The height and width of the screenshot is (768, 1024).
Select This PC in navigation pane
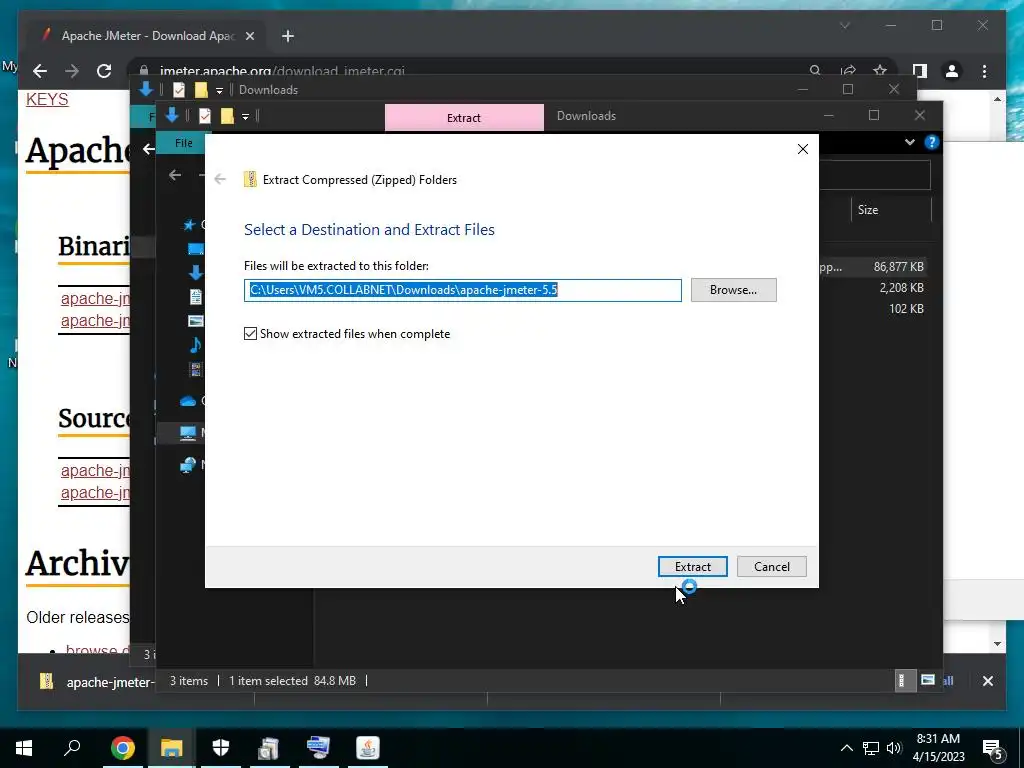click(188, 432)
